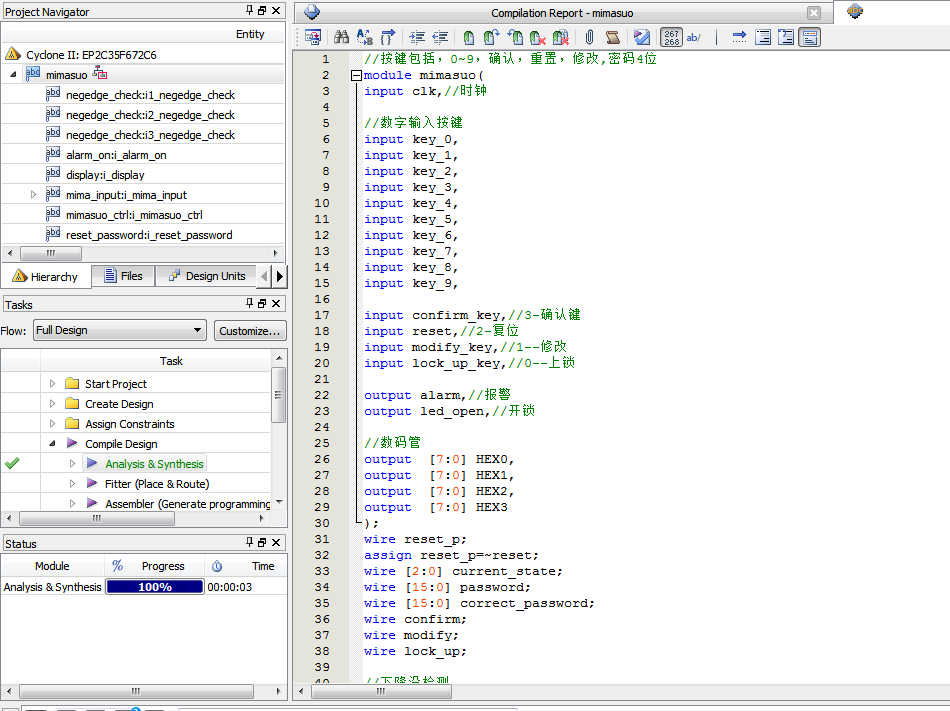The width and height of the screenshot is (950, 711).
Task: Click the first page-layout icon after the blue arrow
Action: point(763,38)
